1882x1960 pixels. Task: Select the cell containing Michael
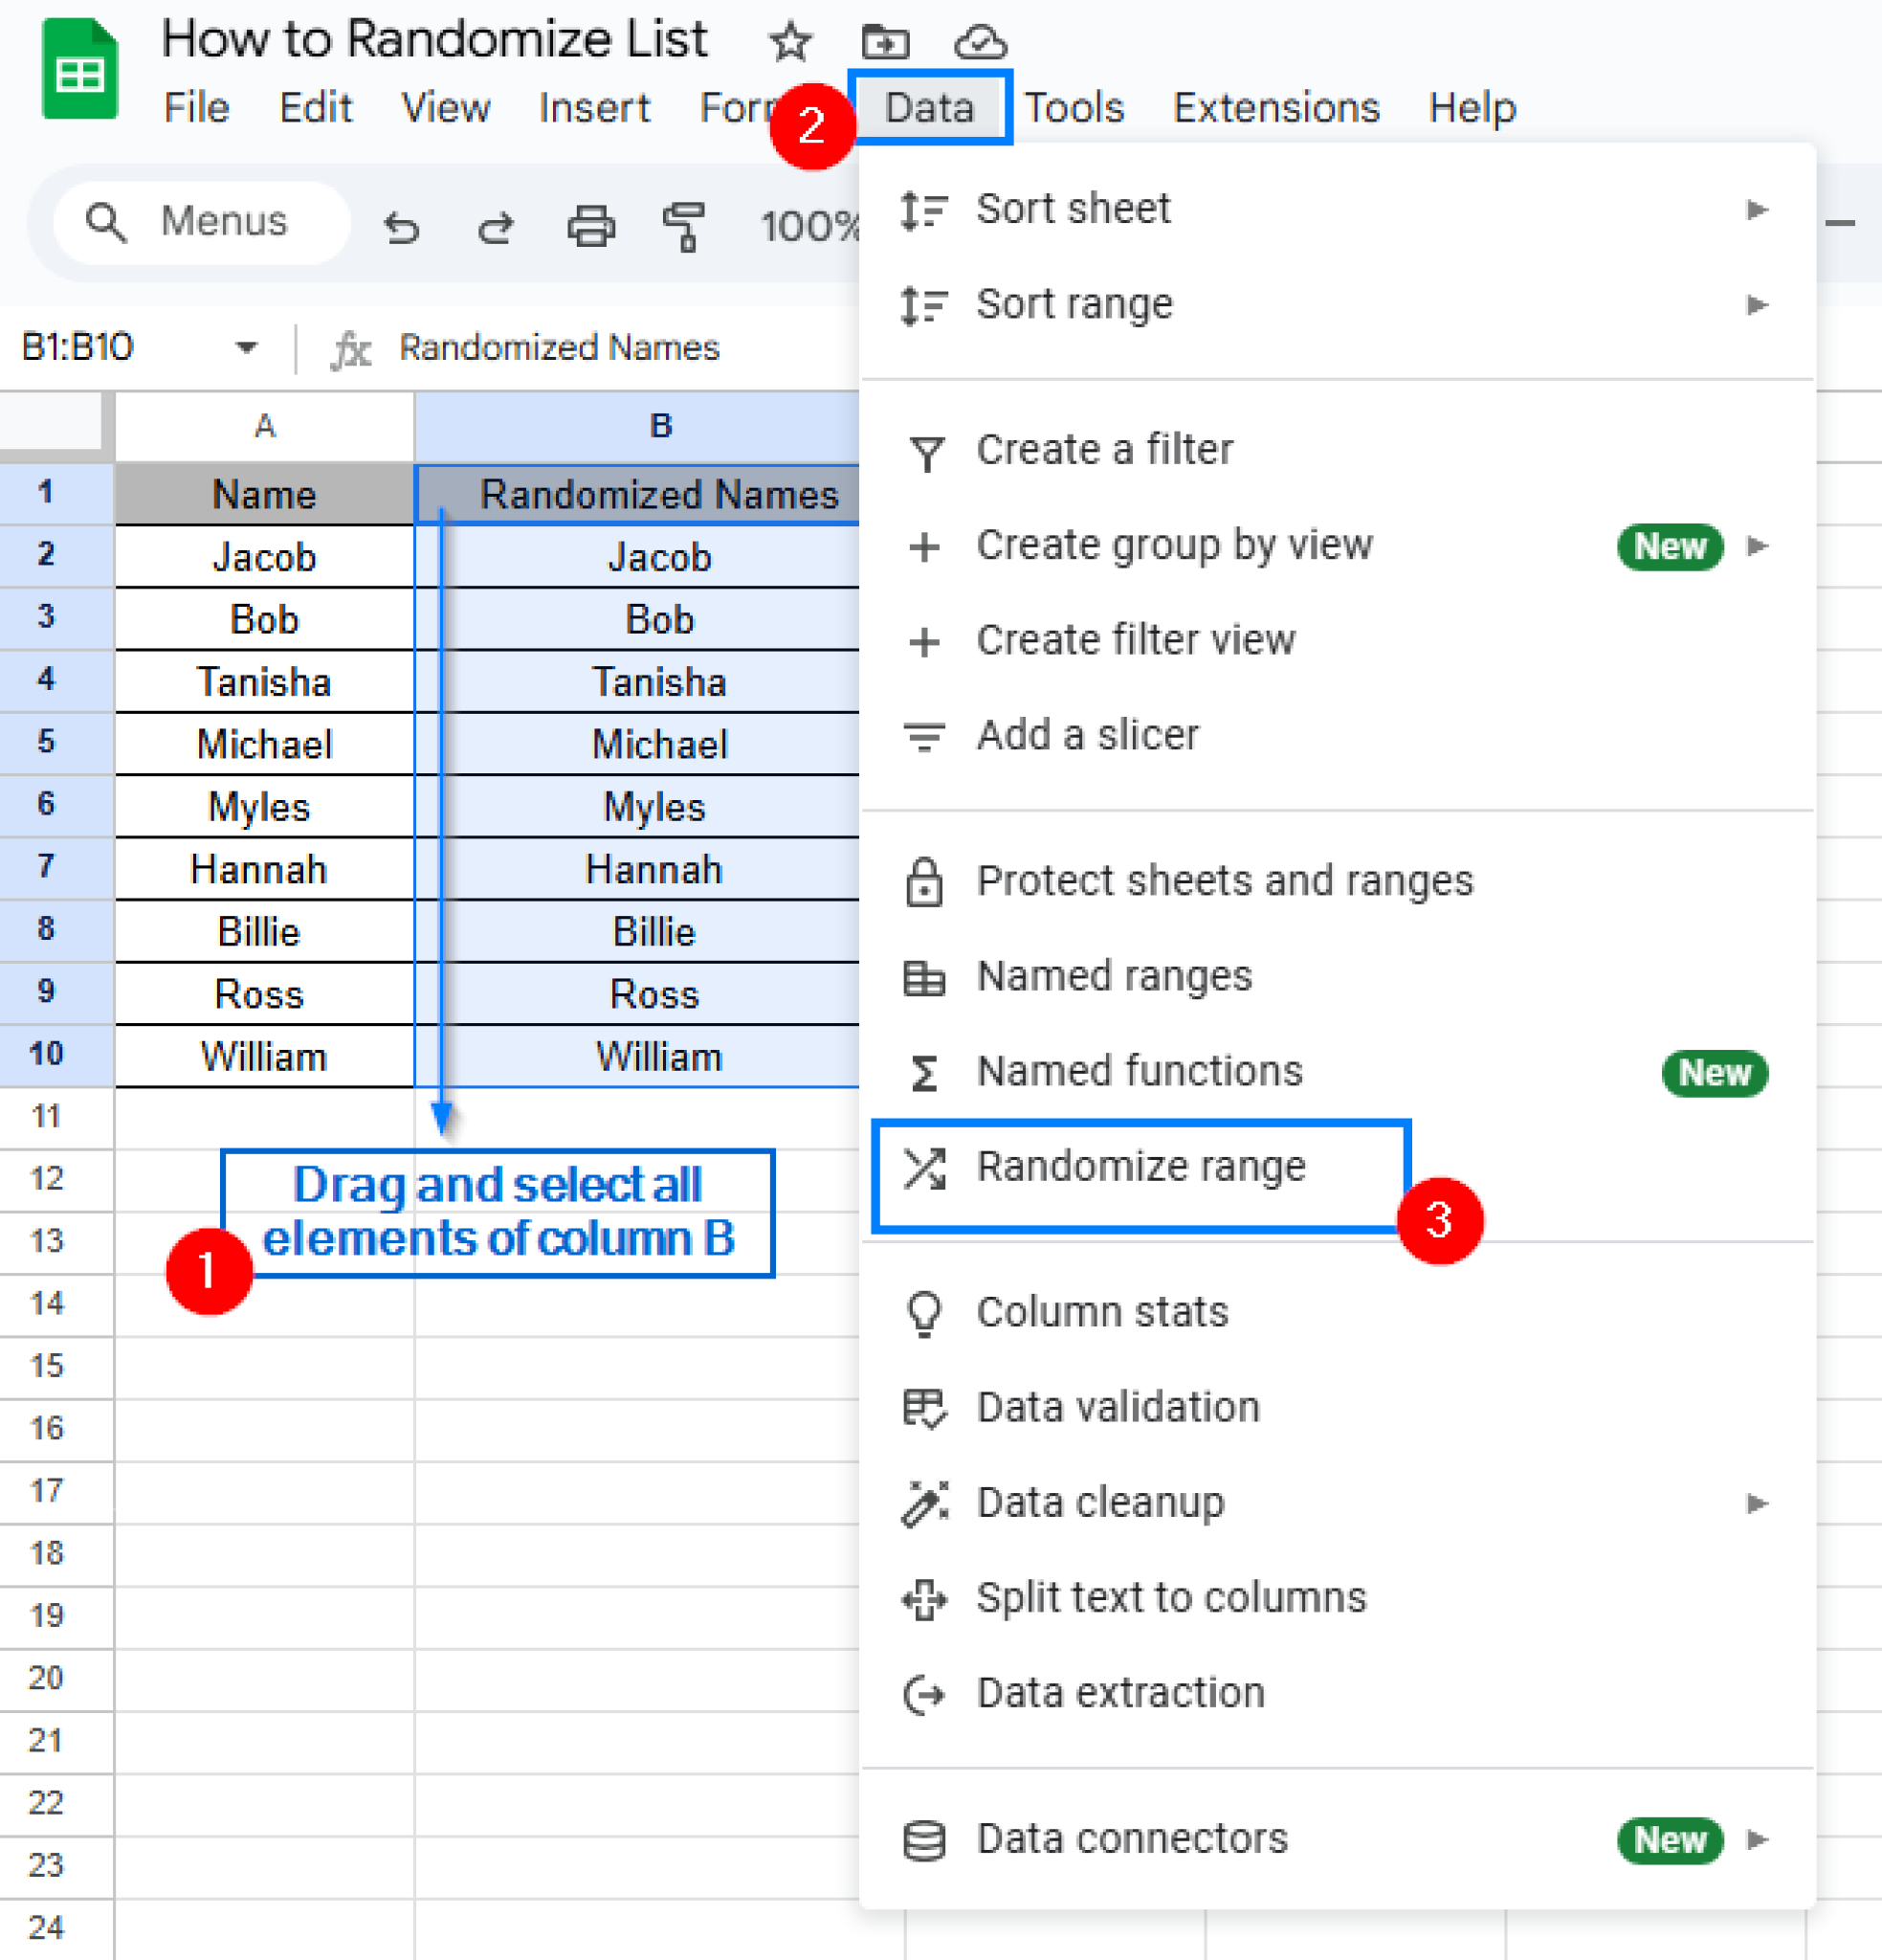point(263,744)
